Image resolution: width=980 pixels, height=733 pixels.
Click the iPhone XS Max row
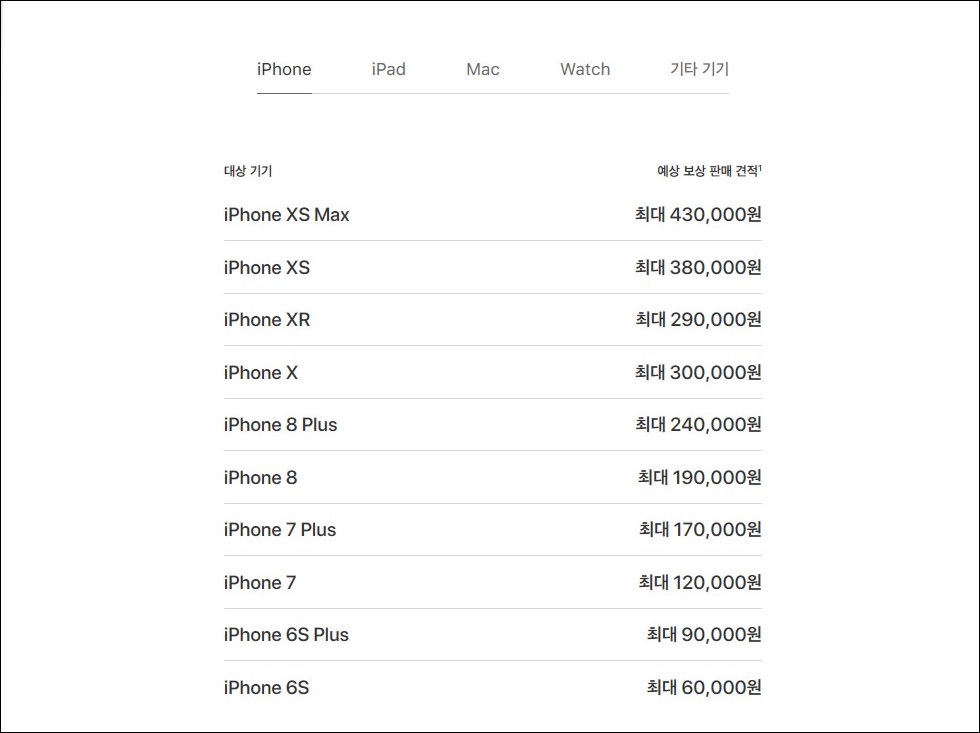(x=492, y=214)
